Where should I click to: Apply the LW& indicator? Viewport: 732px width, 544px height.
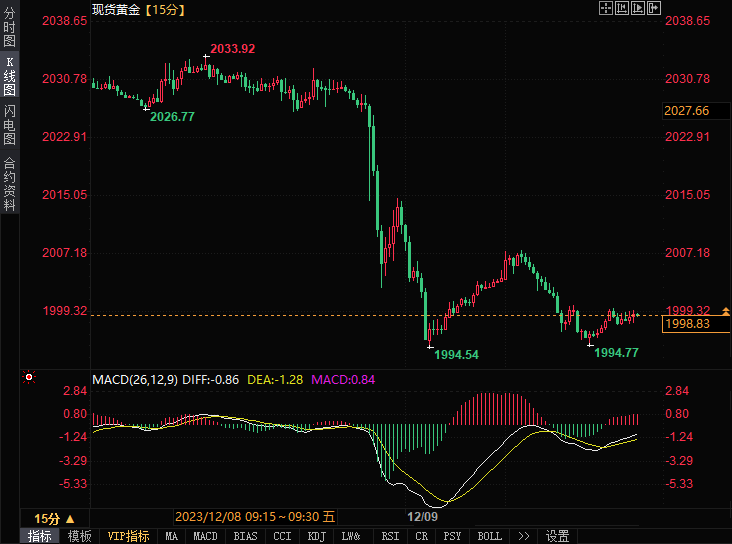click(x=351, y=536)
